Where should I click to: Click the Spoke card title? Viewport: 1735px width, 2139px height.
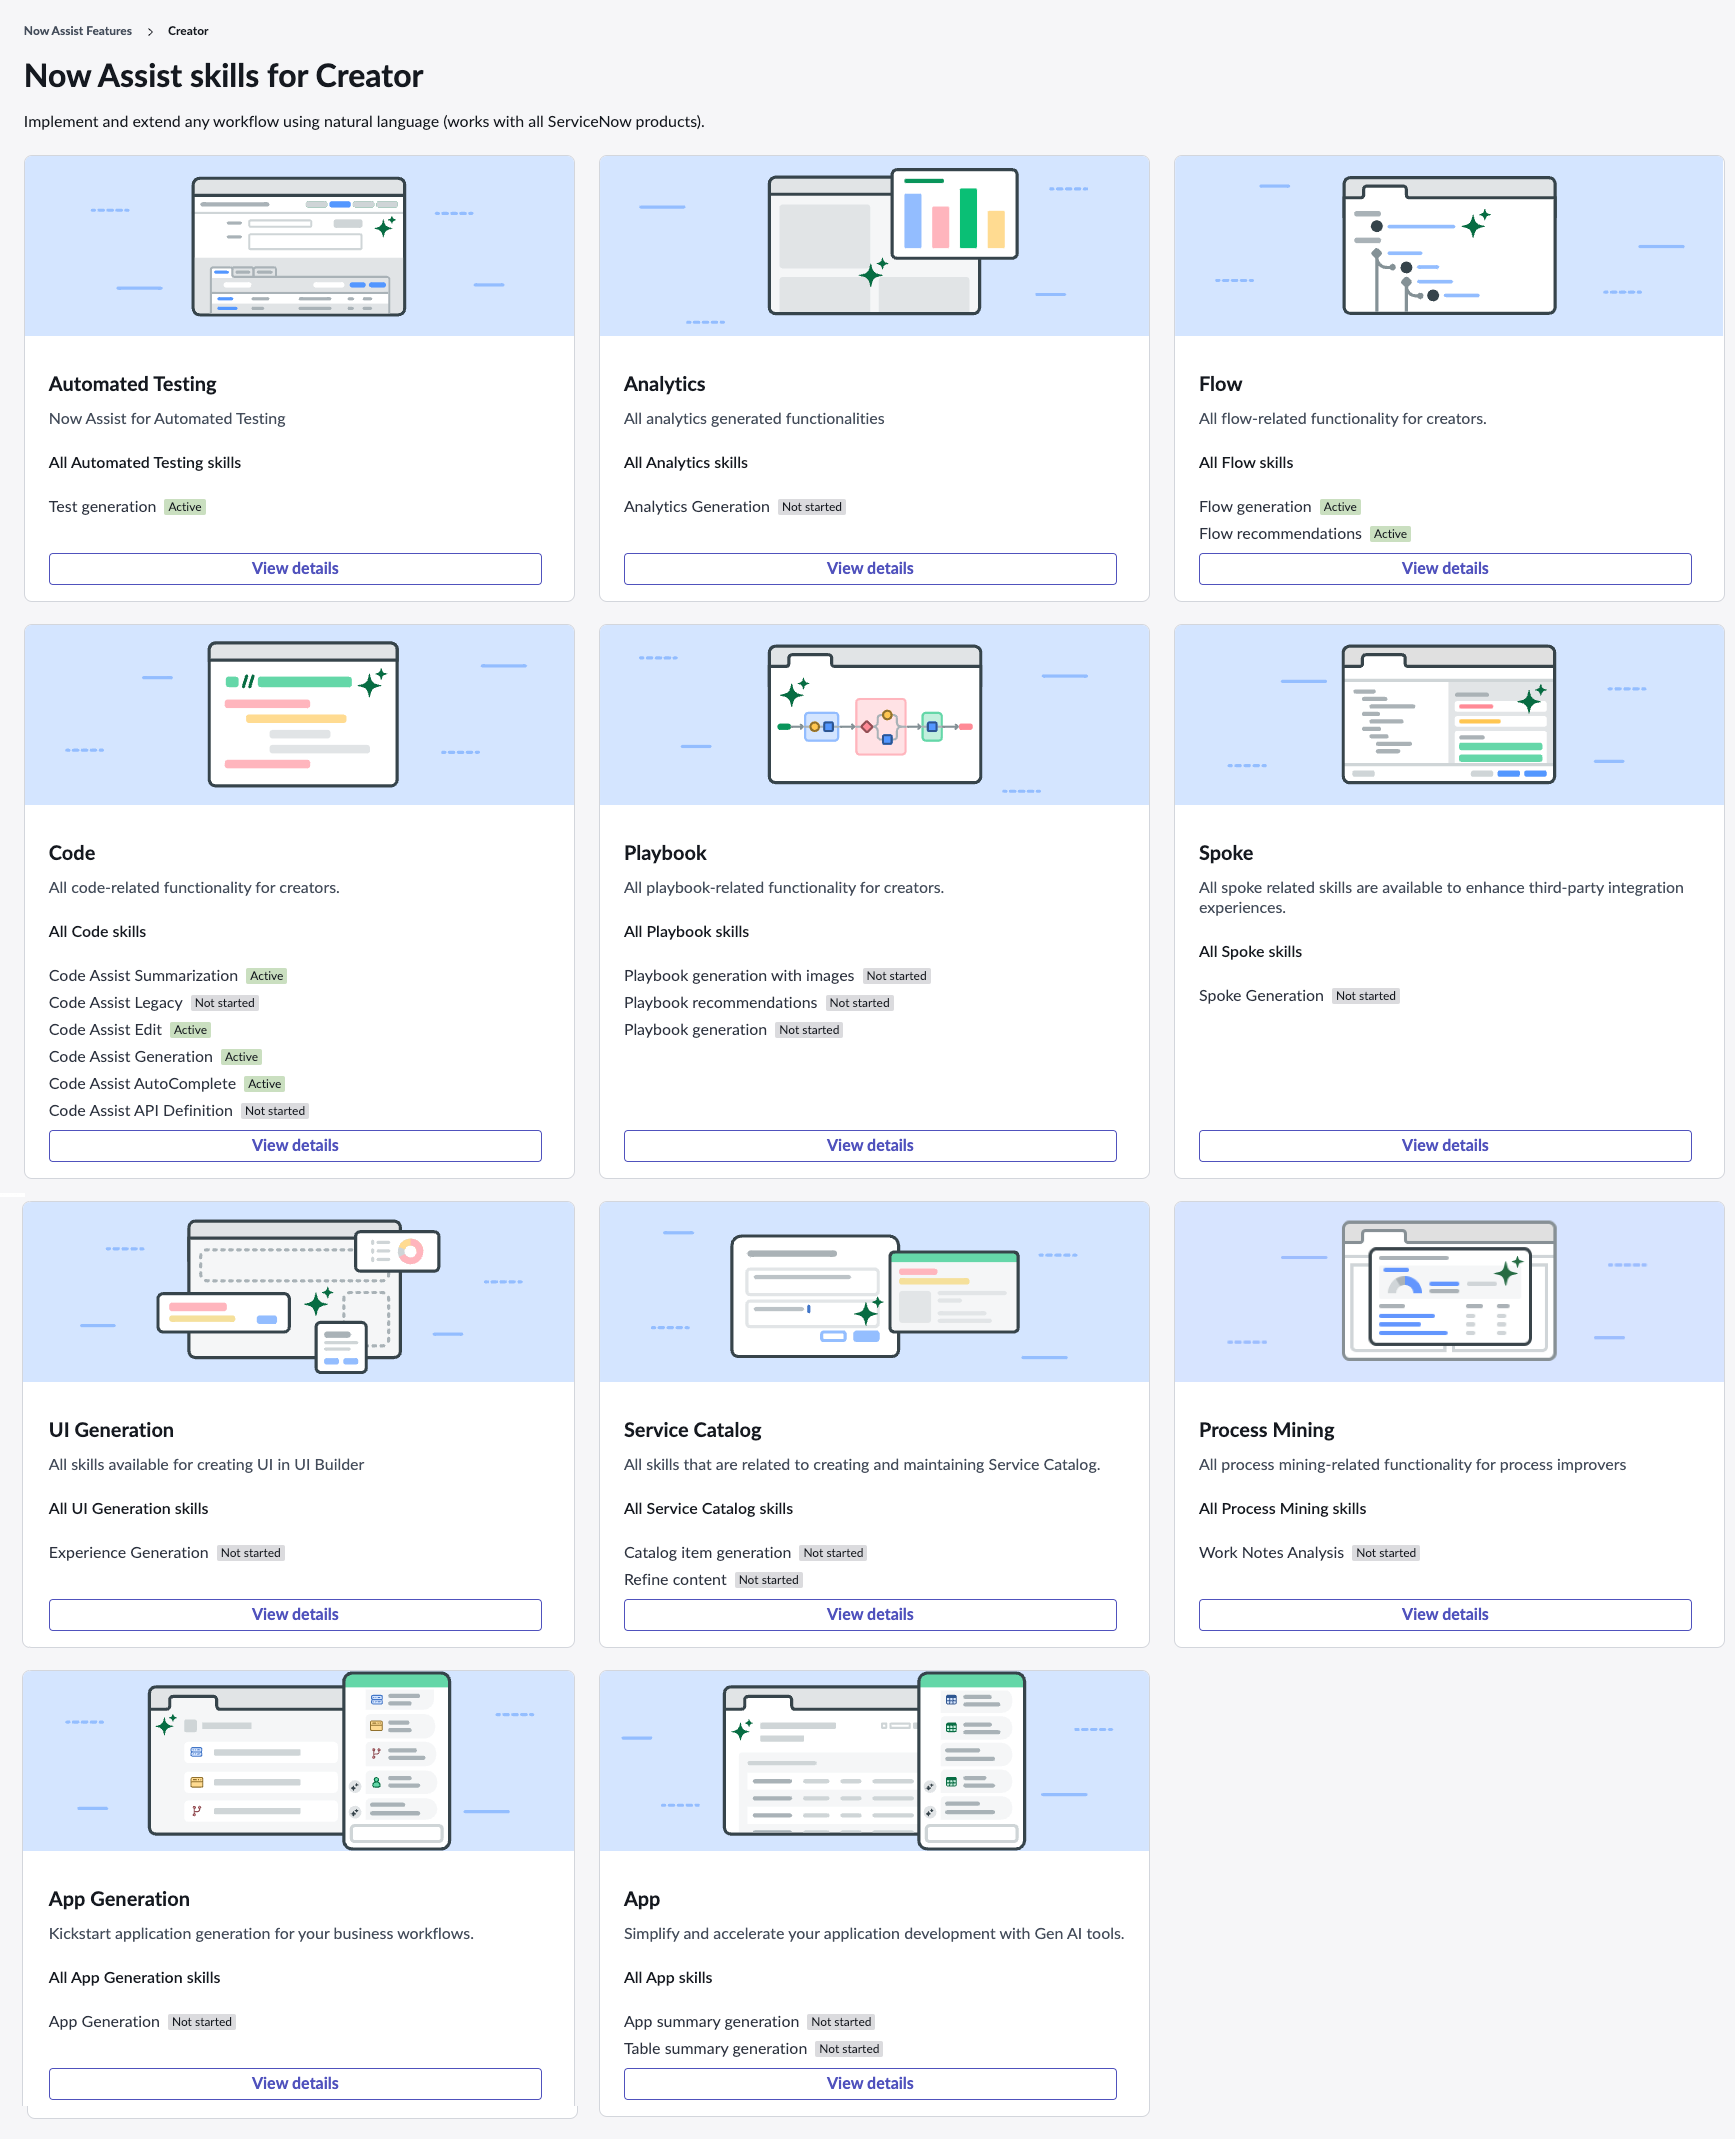[x=1226, y=853]
